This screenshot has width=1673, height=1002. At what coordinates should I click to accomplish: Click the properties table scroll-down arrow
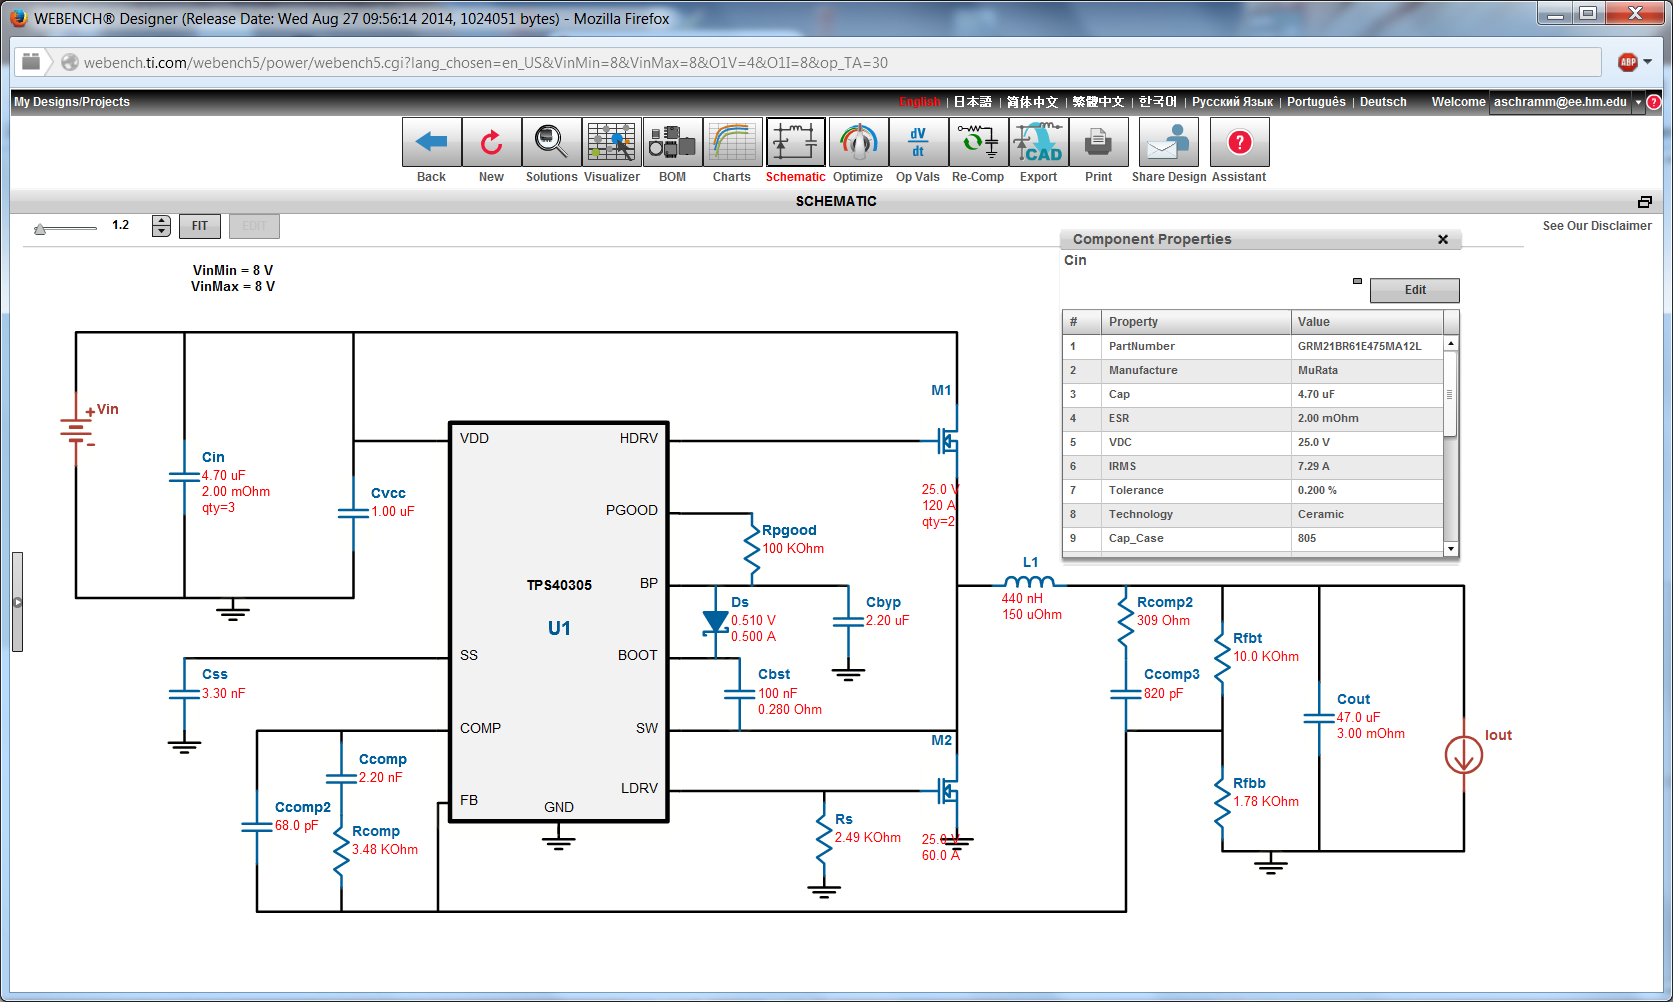(x=1451, y=548)
